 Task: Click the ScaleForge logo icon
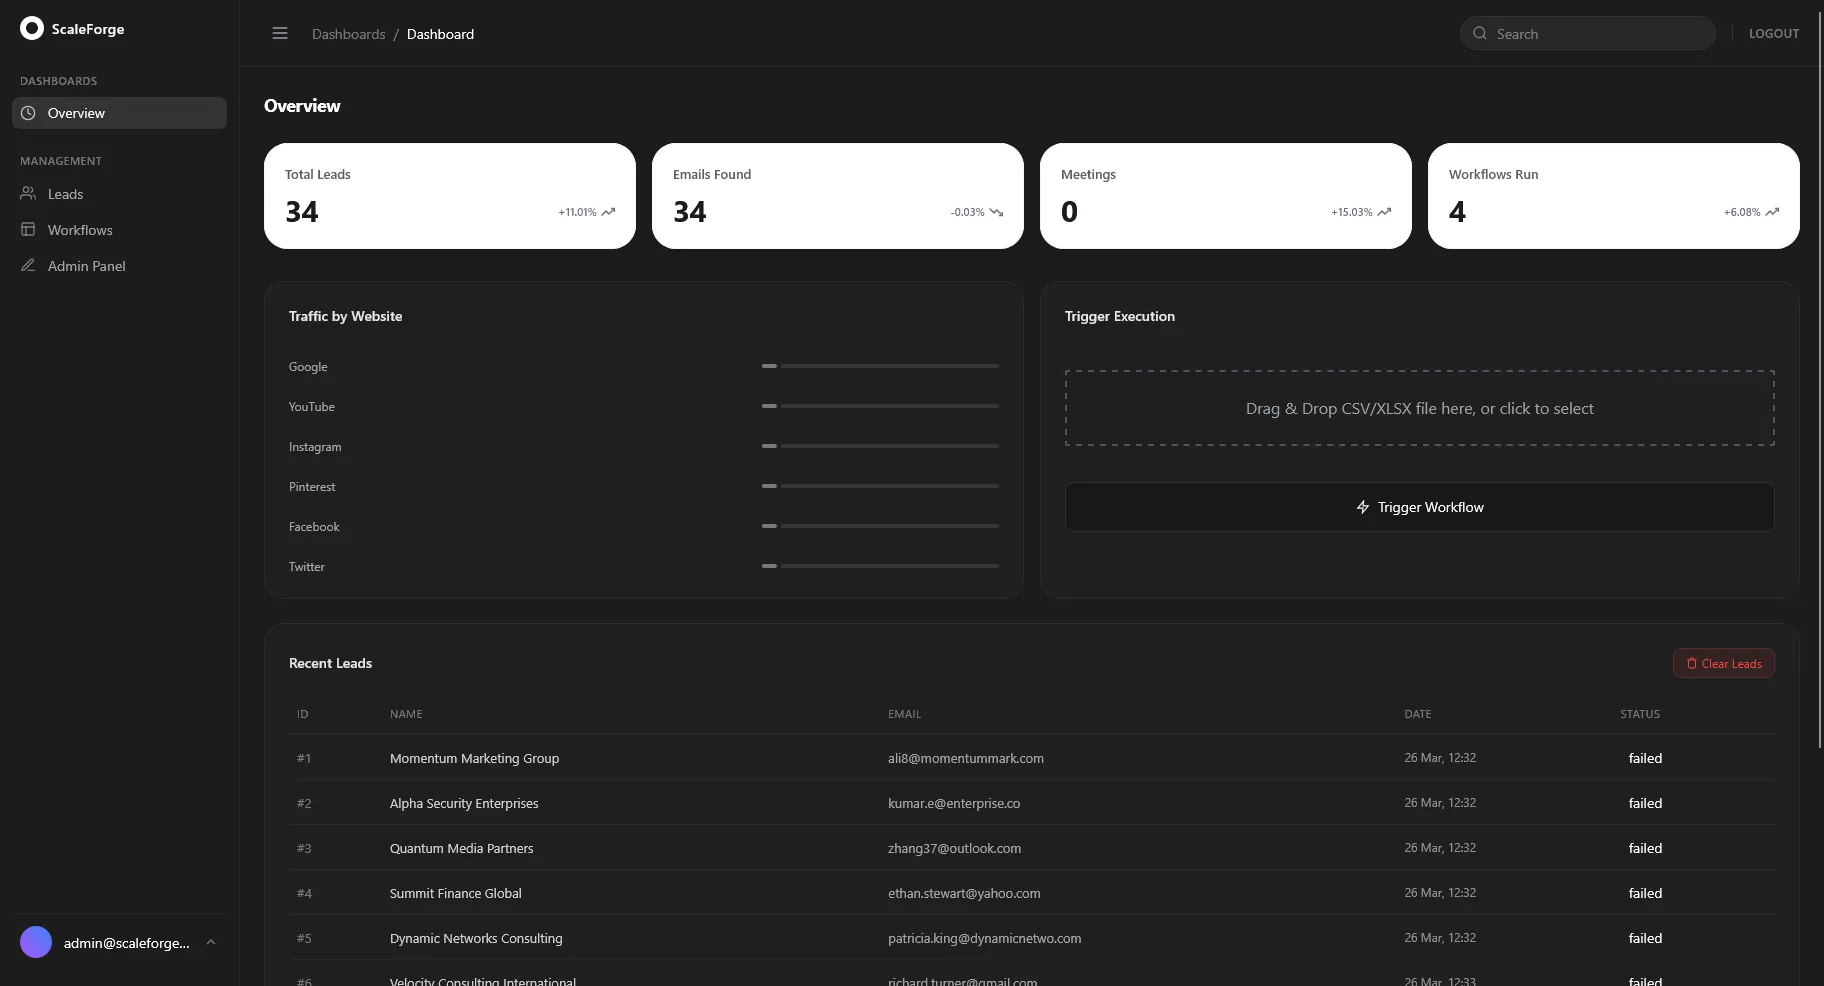click(x=32, y=28)
